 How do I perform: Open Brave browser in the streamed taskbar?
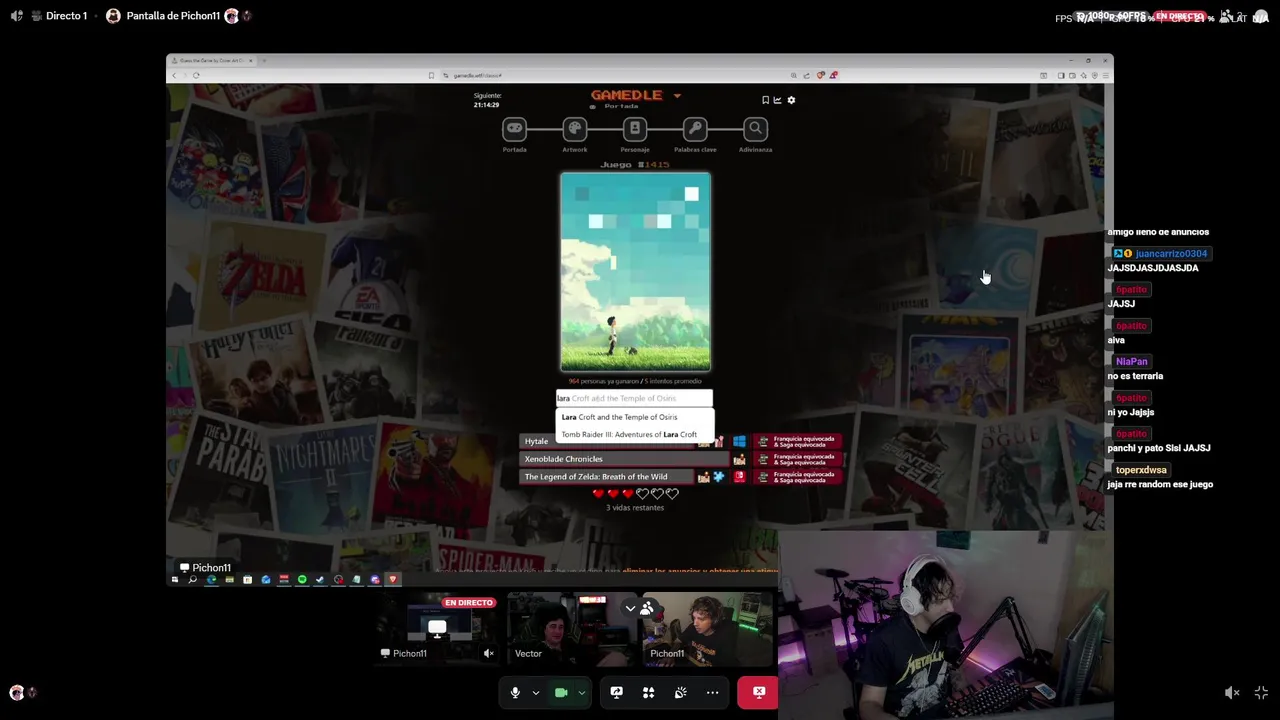point(393,579)
